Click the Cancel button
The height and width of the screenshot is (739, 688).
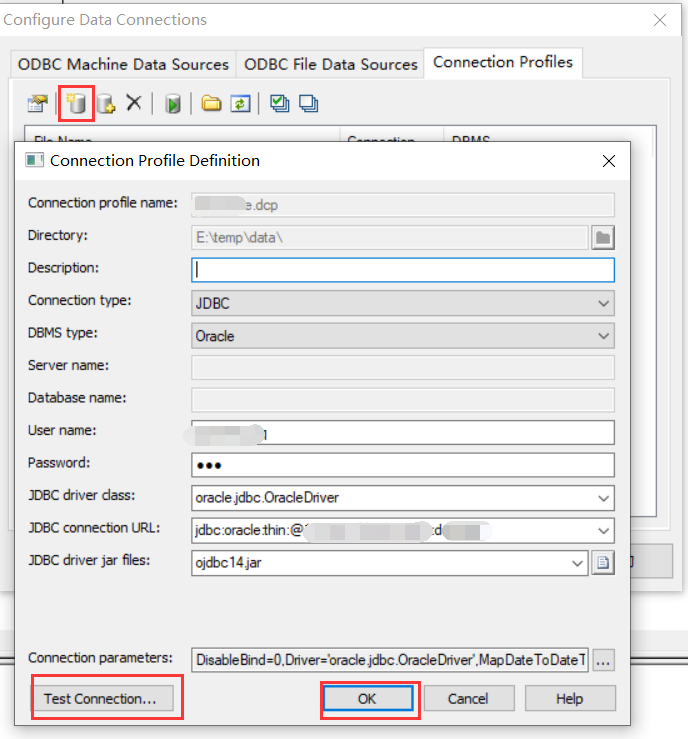coord(468,698)
